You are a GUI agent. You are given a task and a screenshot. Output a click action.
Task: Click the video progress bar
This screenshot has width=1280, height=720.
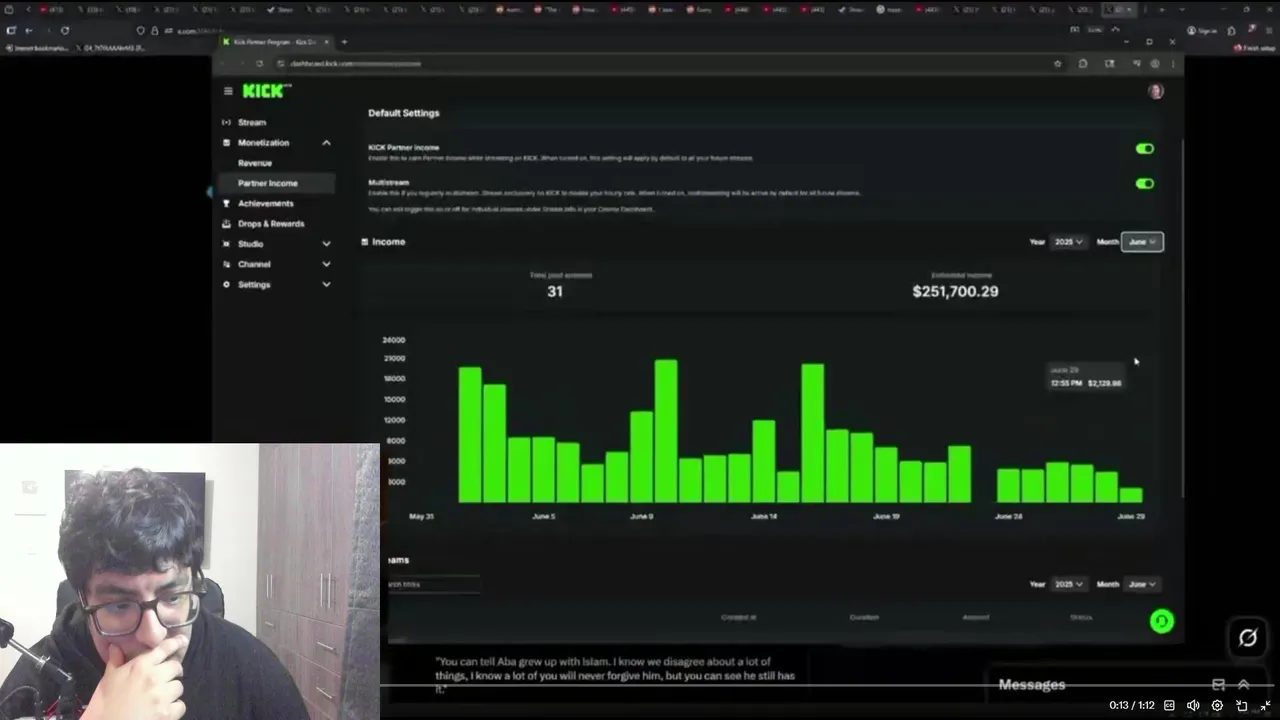point(827,686)
